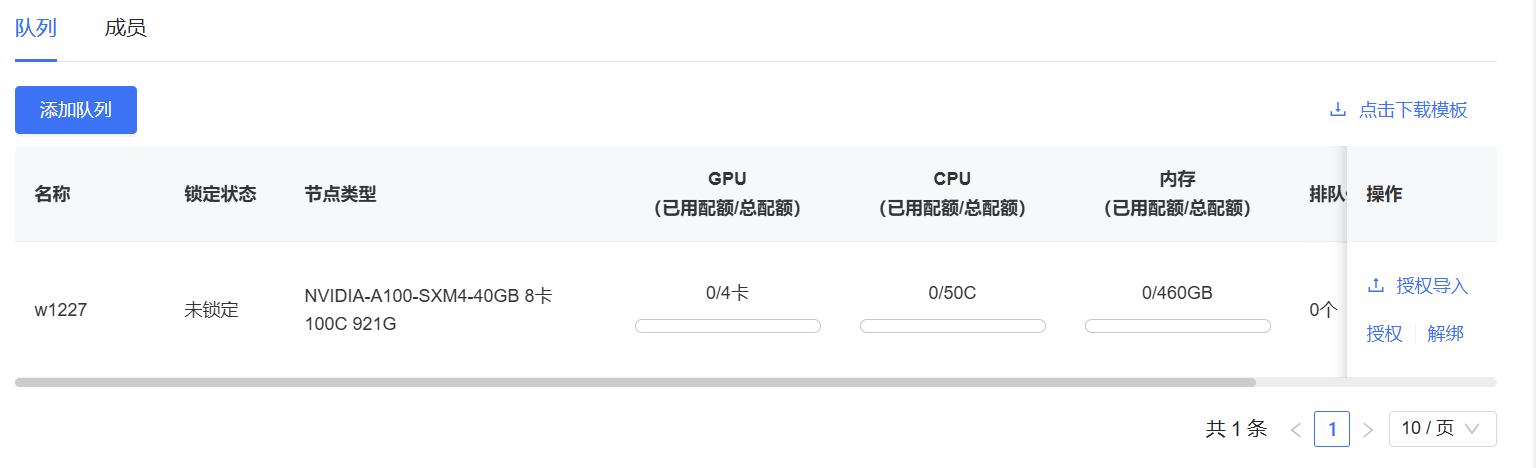Click the 解绑 action link
The width and height of the screenshot is (1536, 468).
click(1445, 334)
